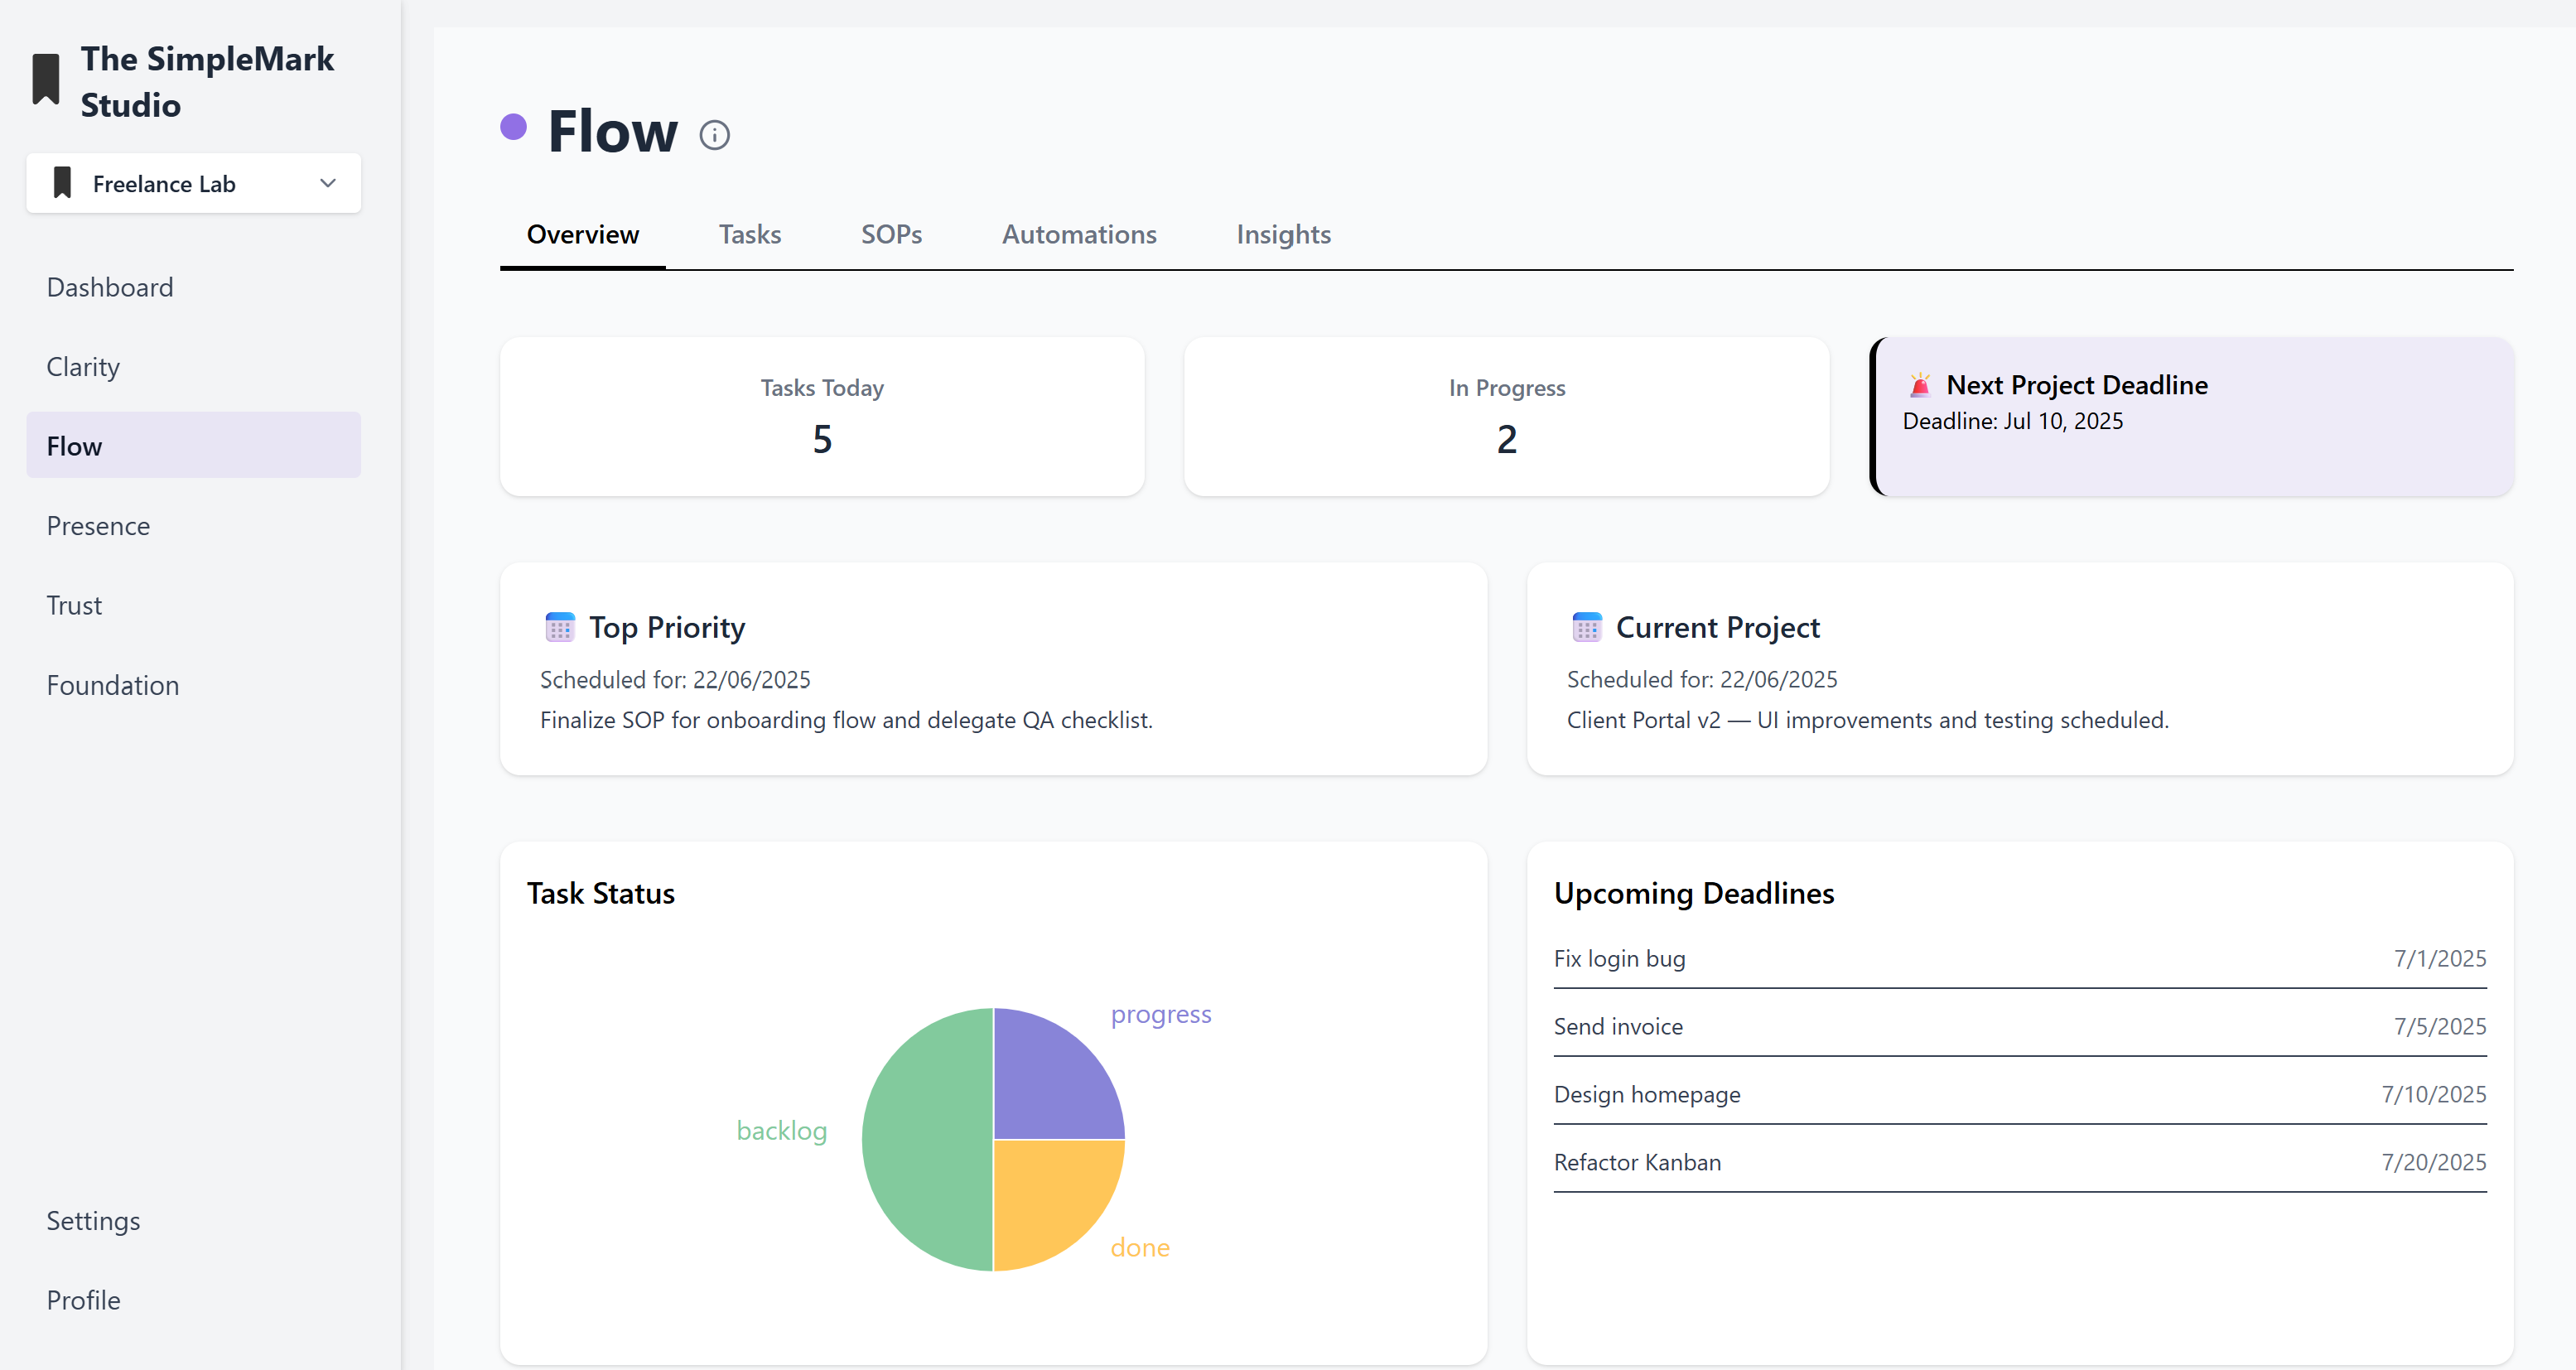
Task: Click the 7/1/2025 deadline date
Action: 2440,959
